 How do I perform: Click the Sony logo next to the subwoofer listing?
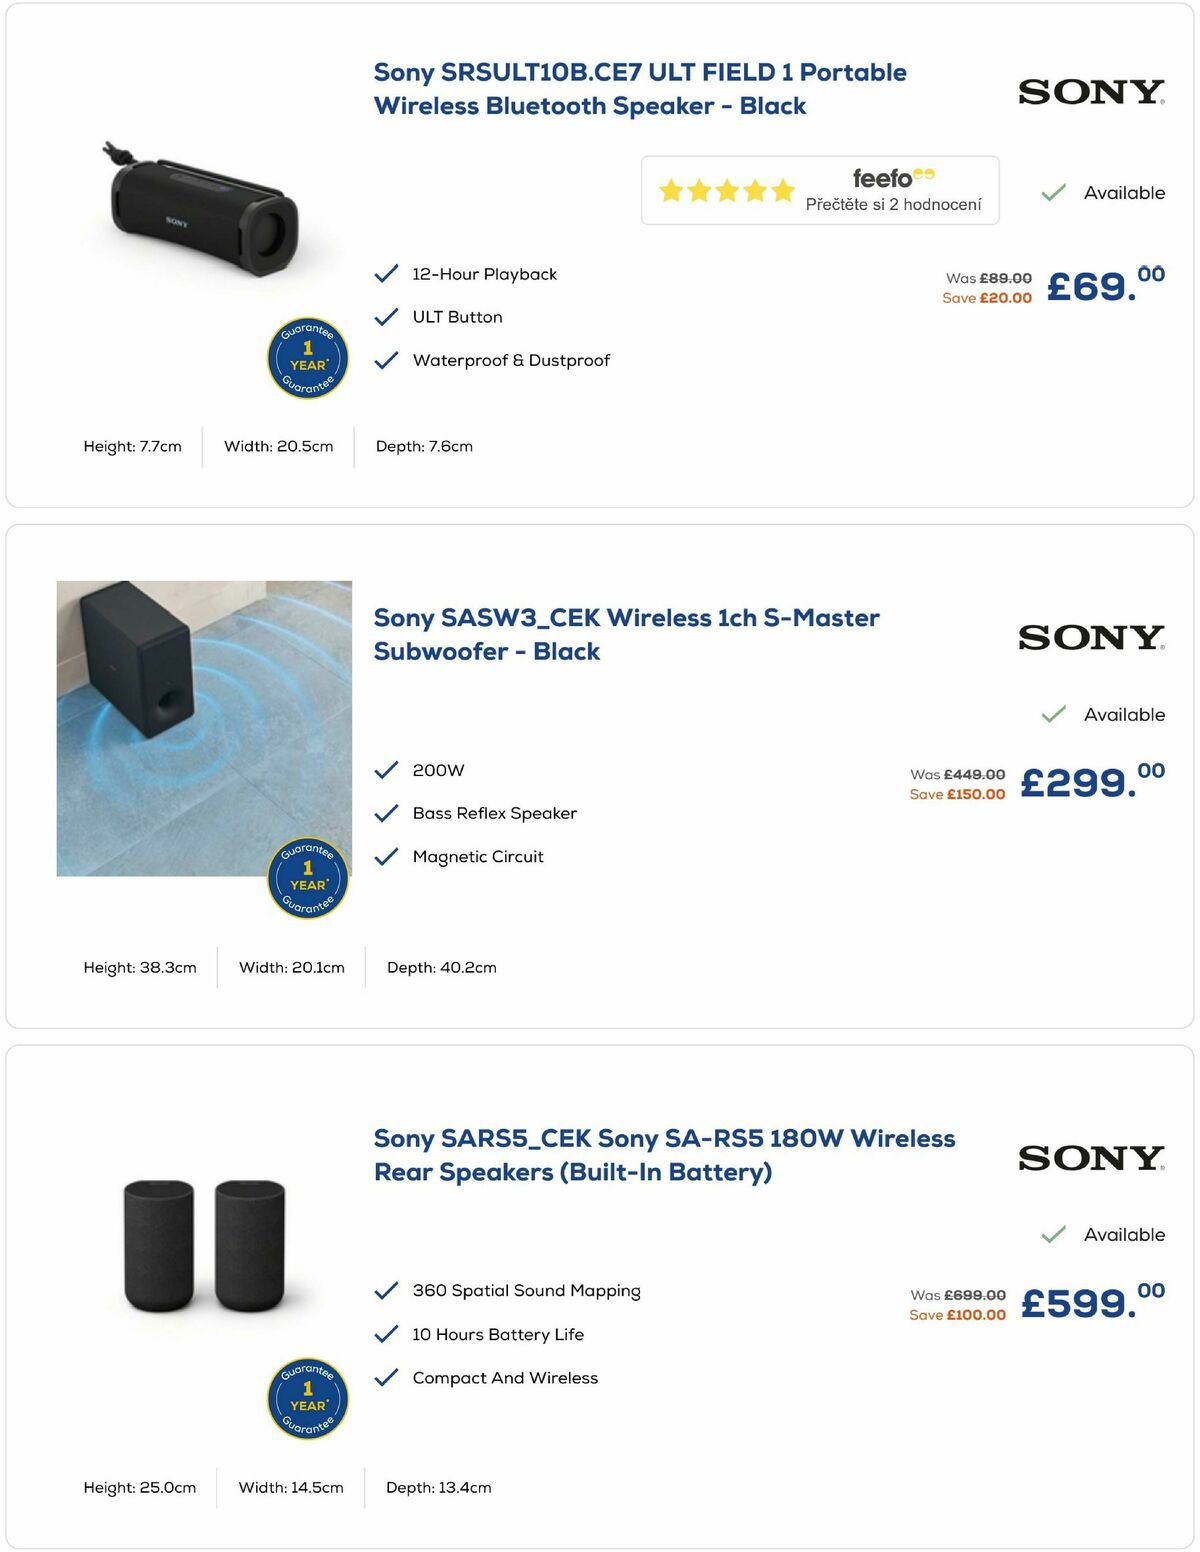[1089, 637]
